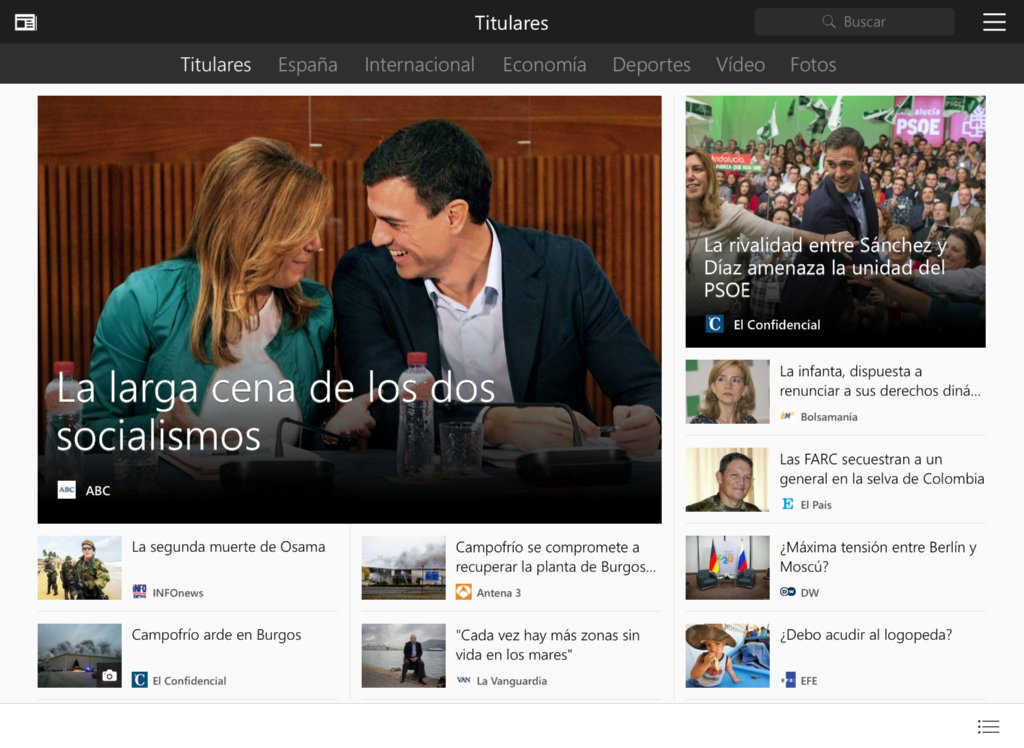Click 'INFOnews' source name text

click(178, 593)
